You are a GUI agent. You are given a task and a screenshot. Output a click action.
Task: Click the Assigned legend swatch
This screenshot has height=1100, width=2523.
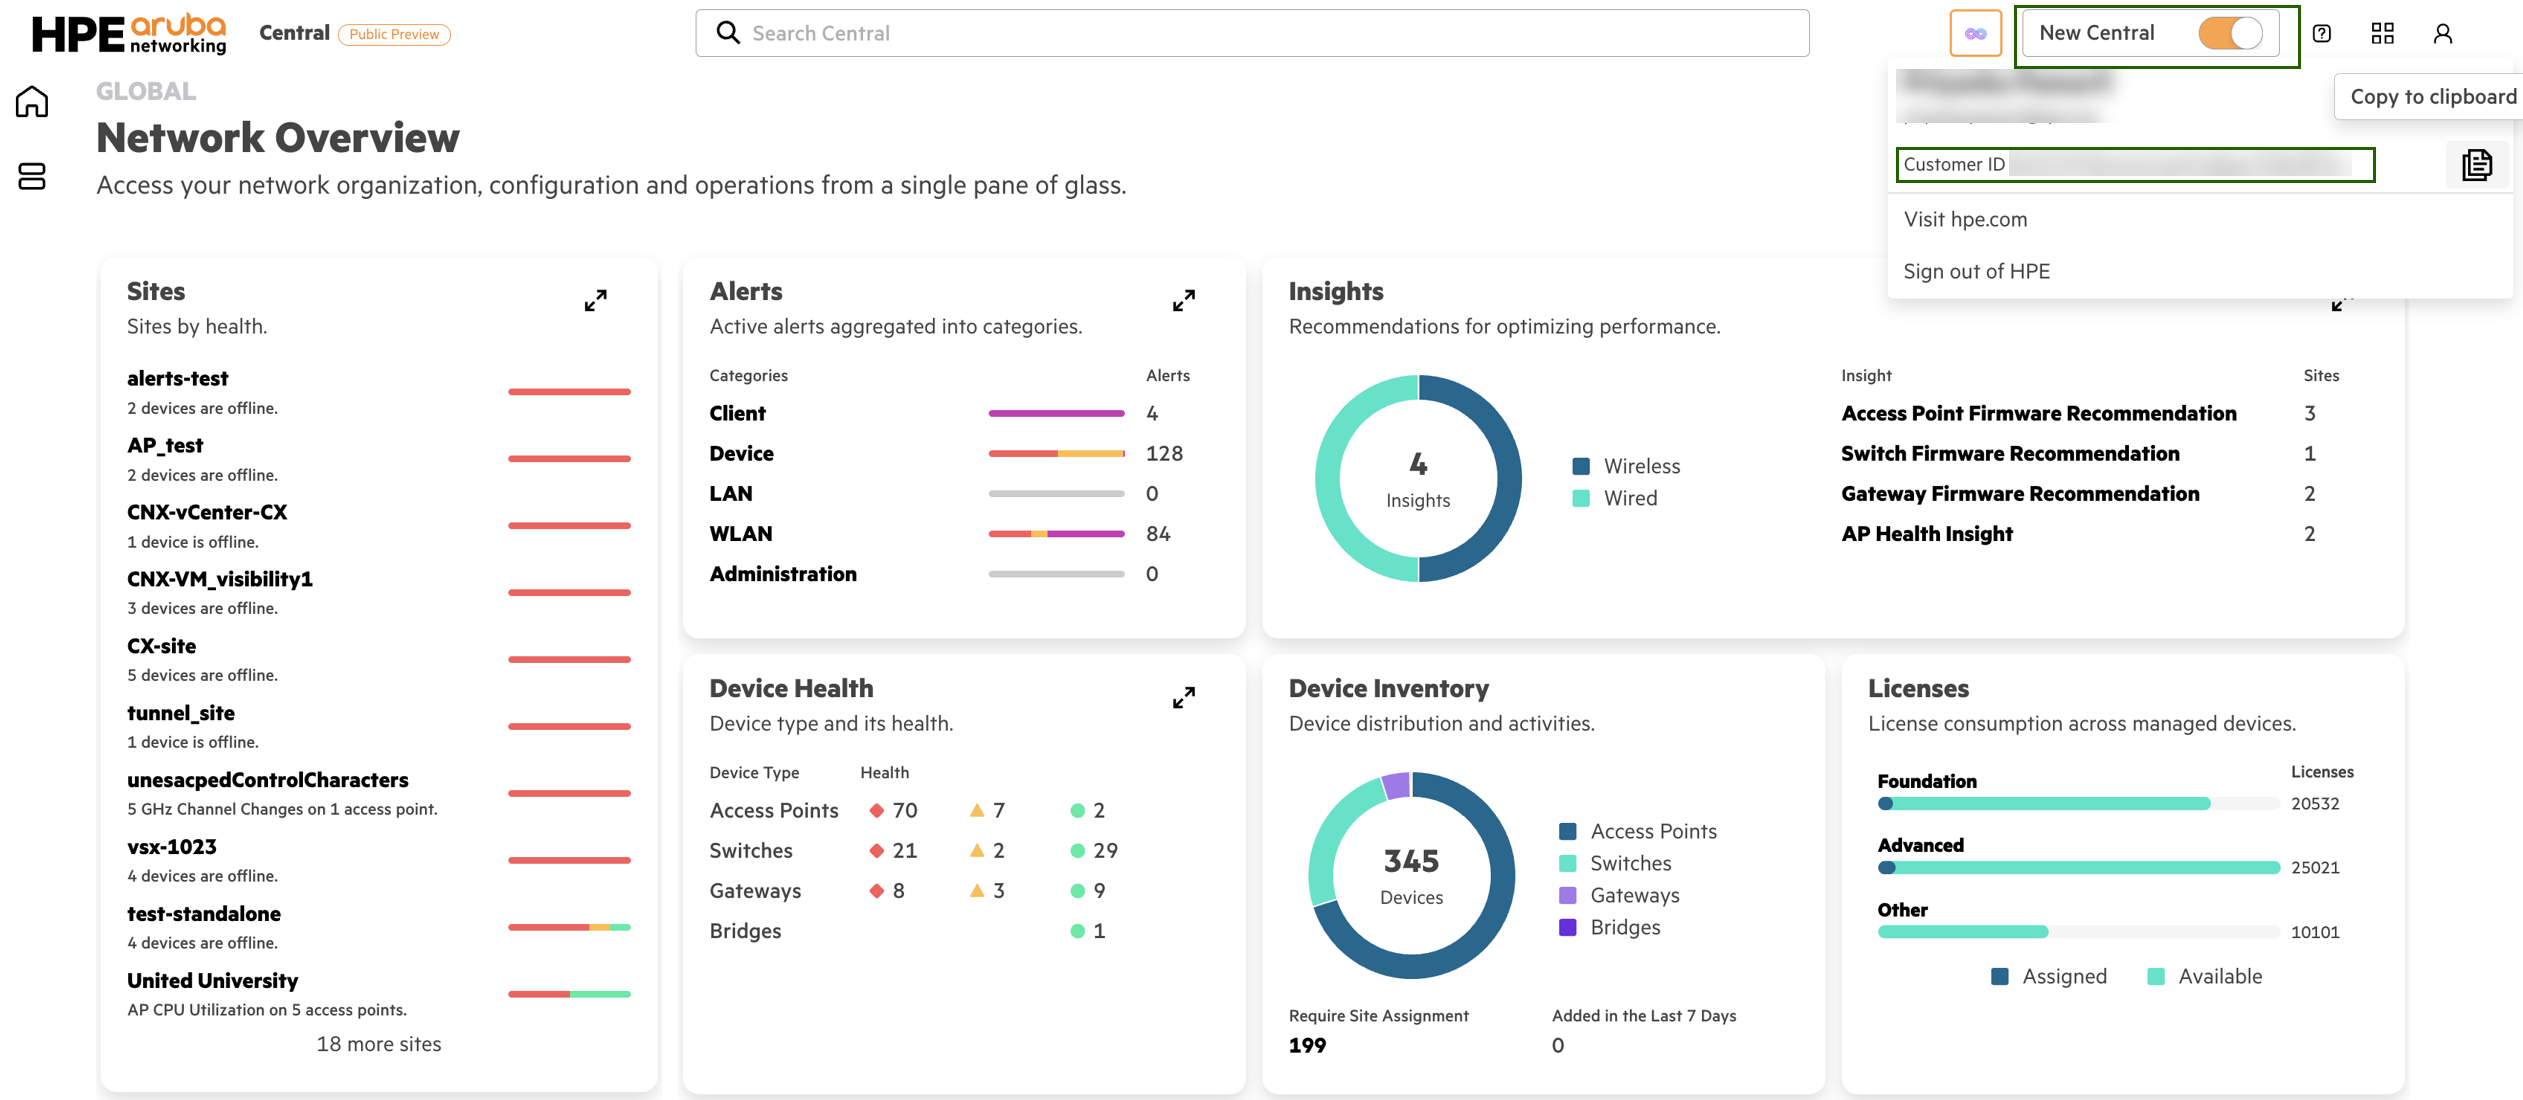click(2000, 976)
